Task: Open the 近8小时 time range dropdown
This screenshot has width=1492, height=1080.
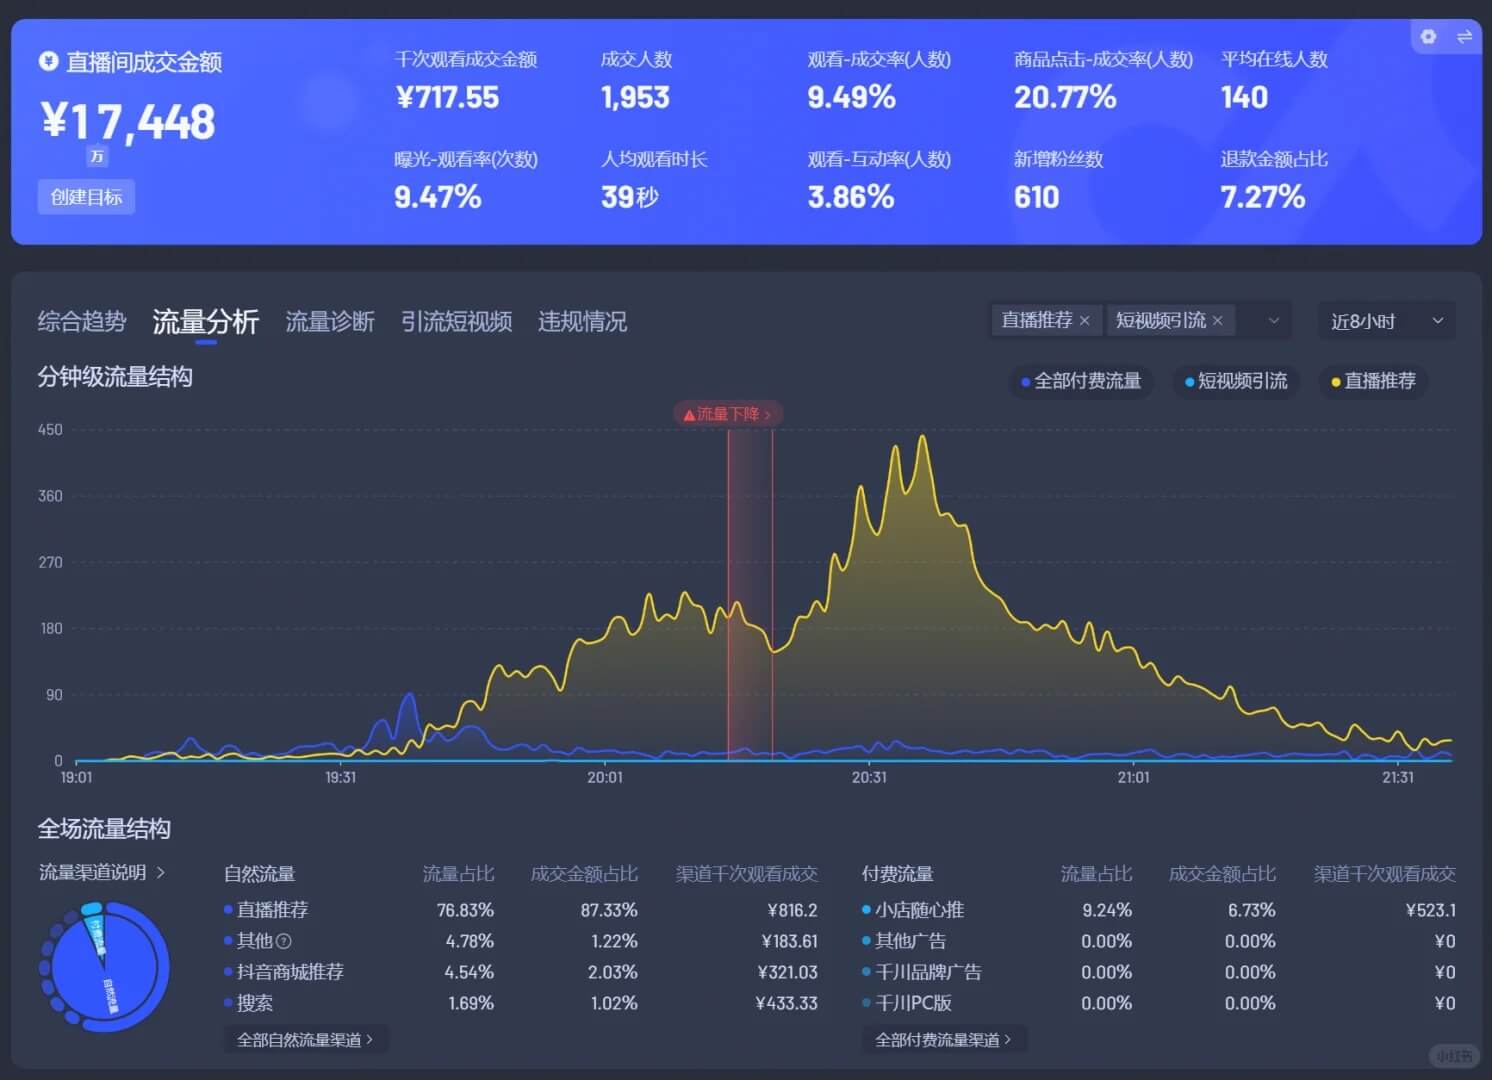Action: pos(1386,321)
